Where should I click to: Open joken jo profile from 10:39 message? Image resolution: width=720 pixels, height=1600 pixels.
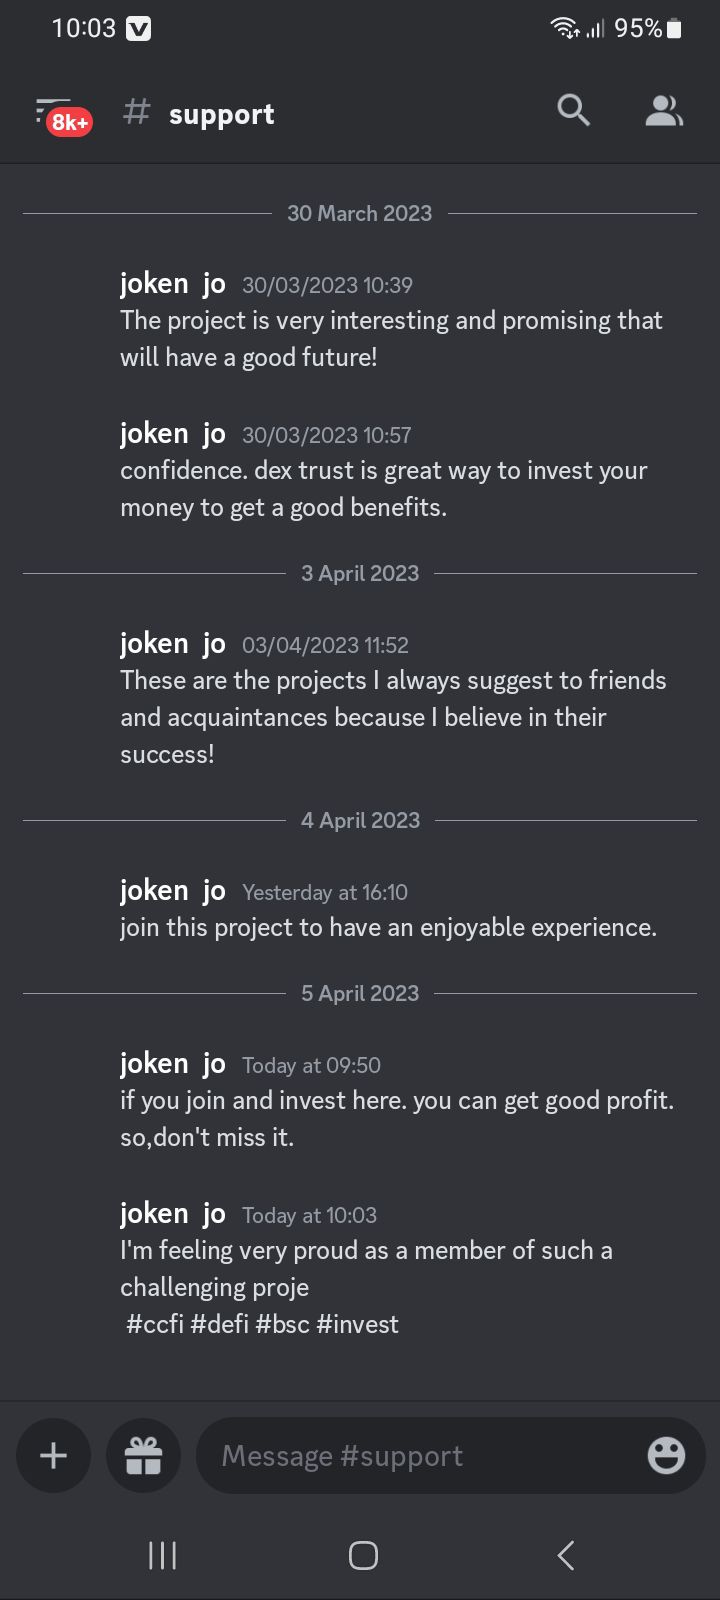click(x=173, y=284)
